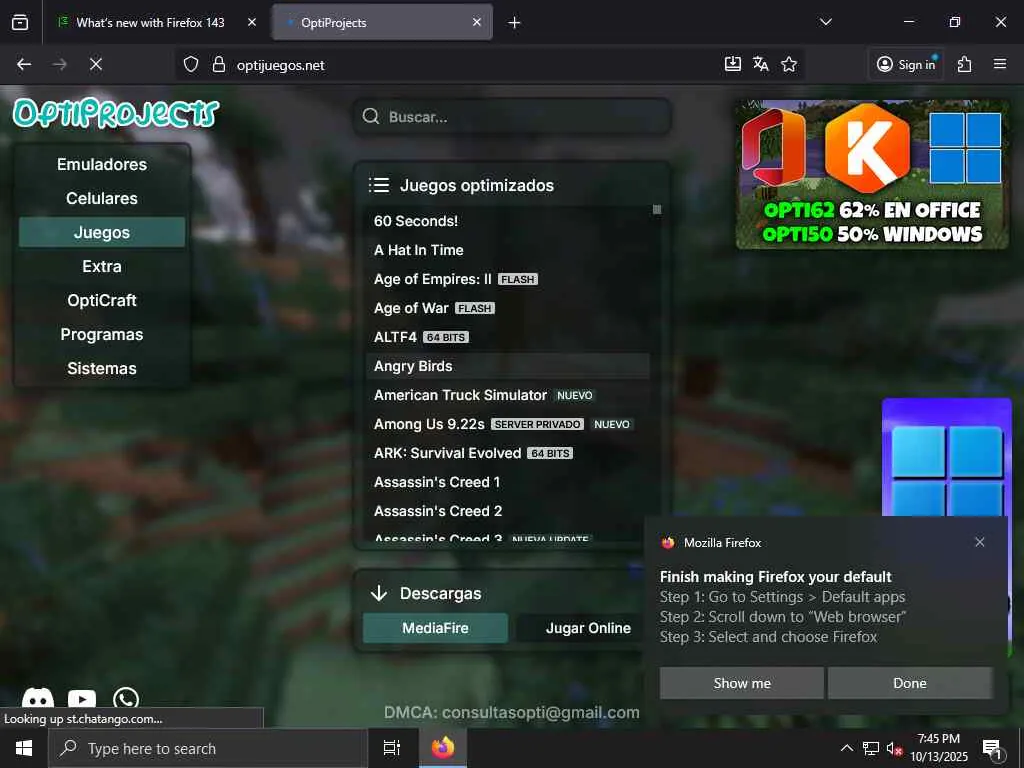1024x768 pixels.
Task: Open the Action Center notifications icon
Action: [991, 749]
